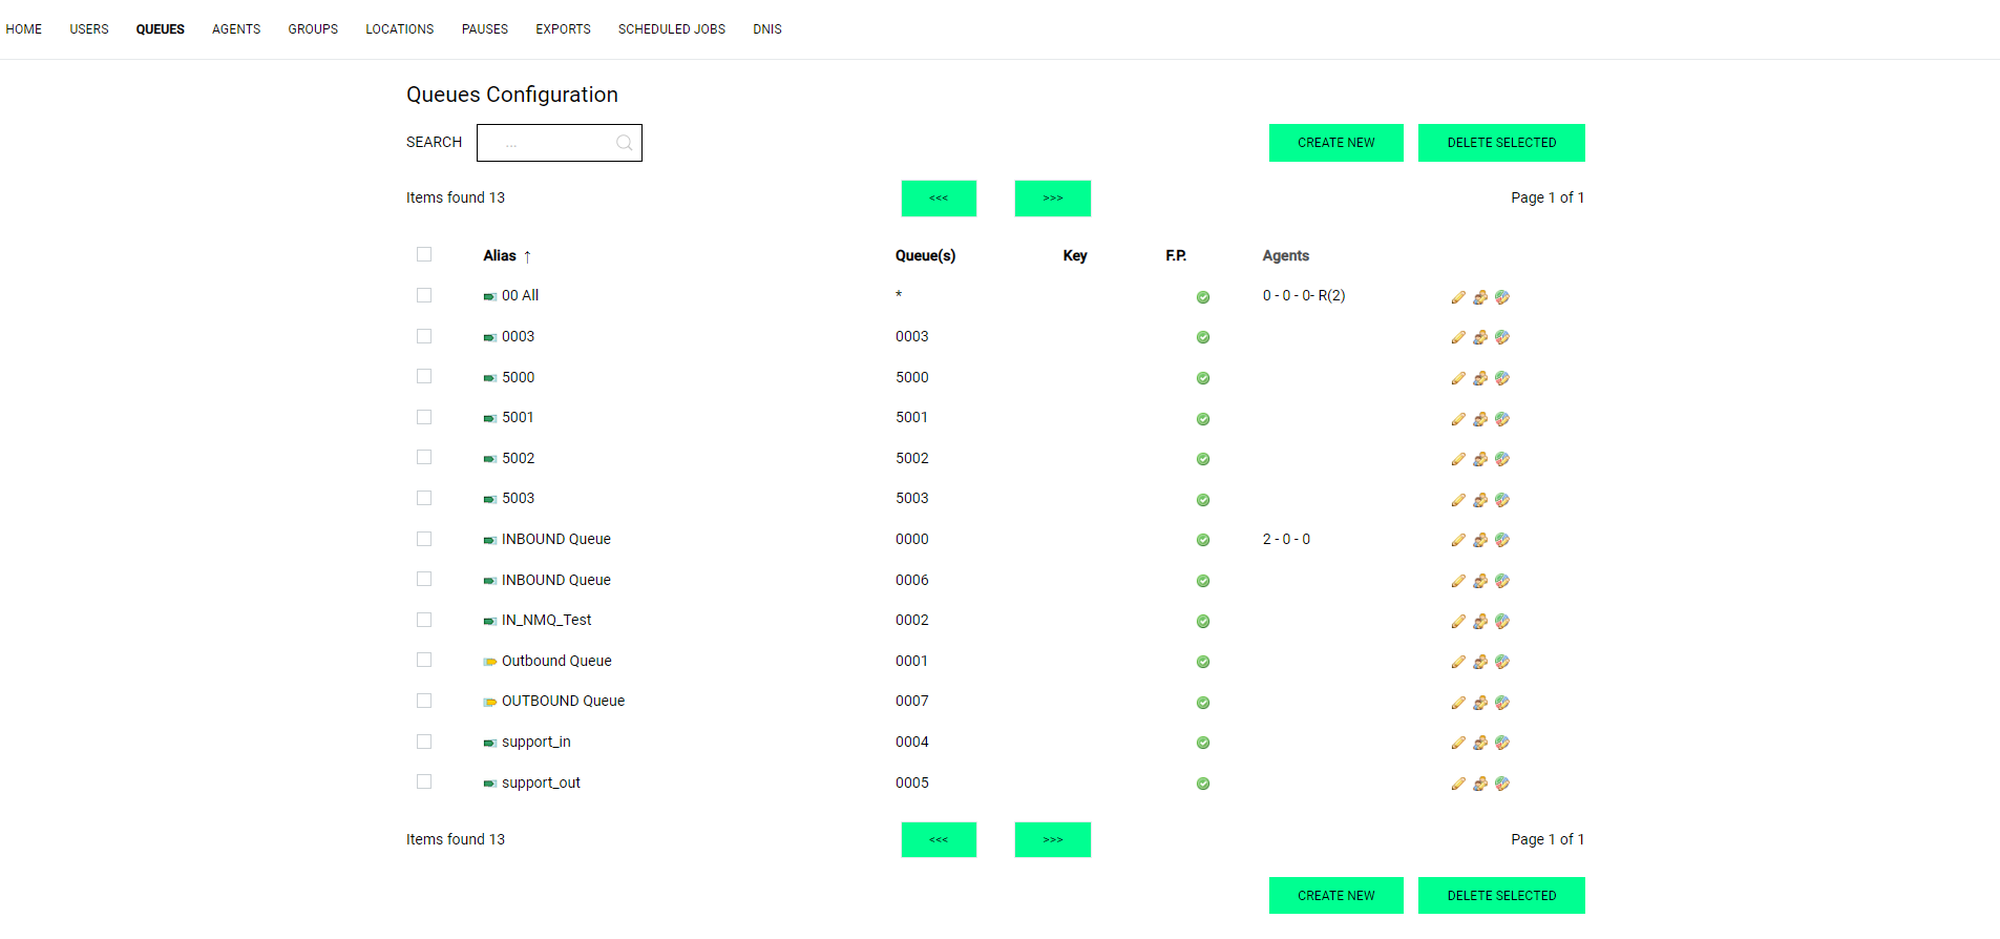Image resolution: width=2000 pixels, height=939 pixels.
Task: Click yellow outbound icon beside queue 0001 alias
Action: [489, 662]
